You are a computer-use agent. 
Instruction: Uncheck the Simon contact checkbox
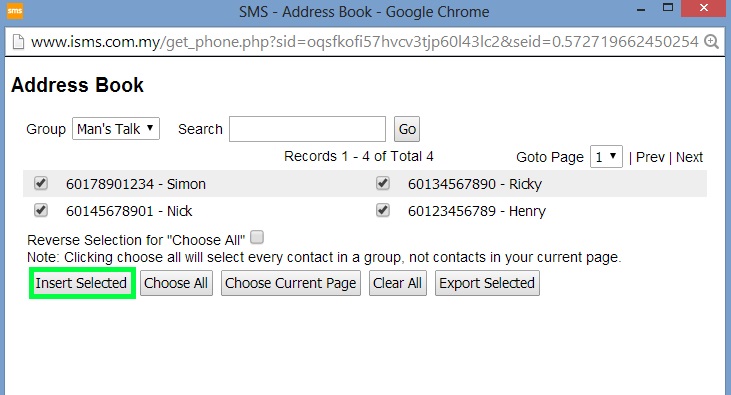pos(41,183)
